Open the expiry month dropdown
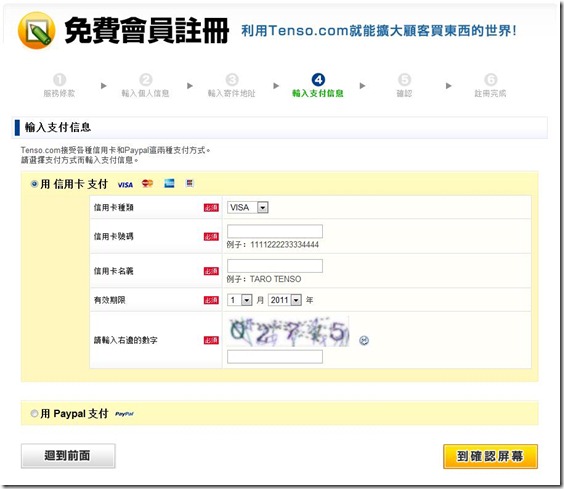The width and height of the screenshot is (564, 489). tap(240, 300)
